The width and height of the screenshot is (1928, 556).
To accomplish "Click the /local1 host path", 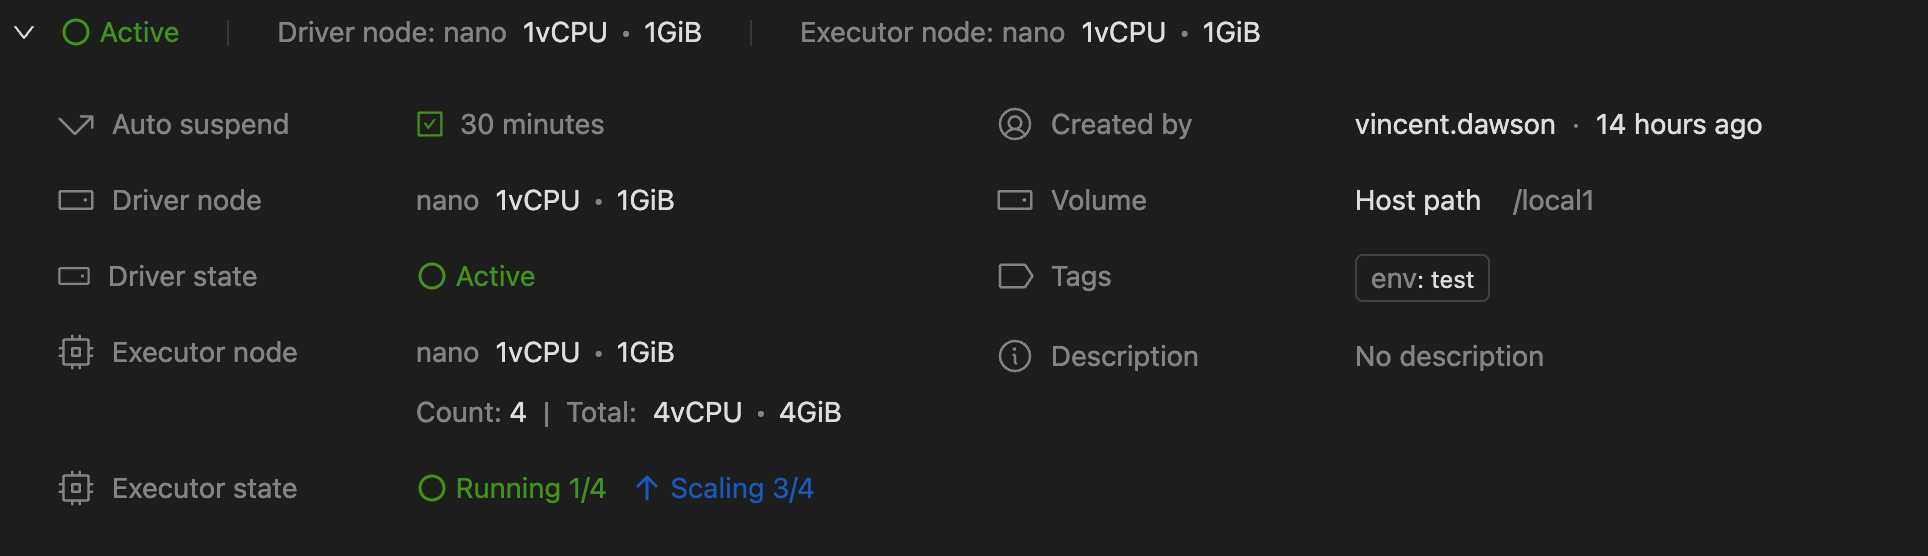I will click(1553, 201).
